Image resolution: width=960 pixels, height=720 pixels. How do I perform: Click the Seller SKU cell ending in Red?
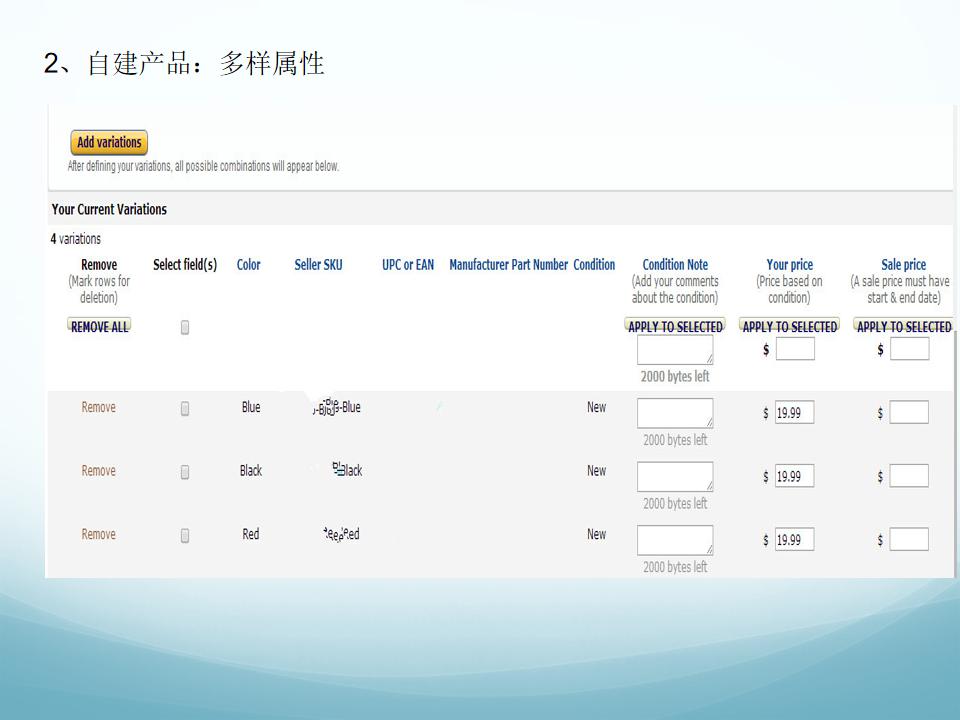[342, 534]
